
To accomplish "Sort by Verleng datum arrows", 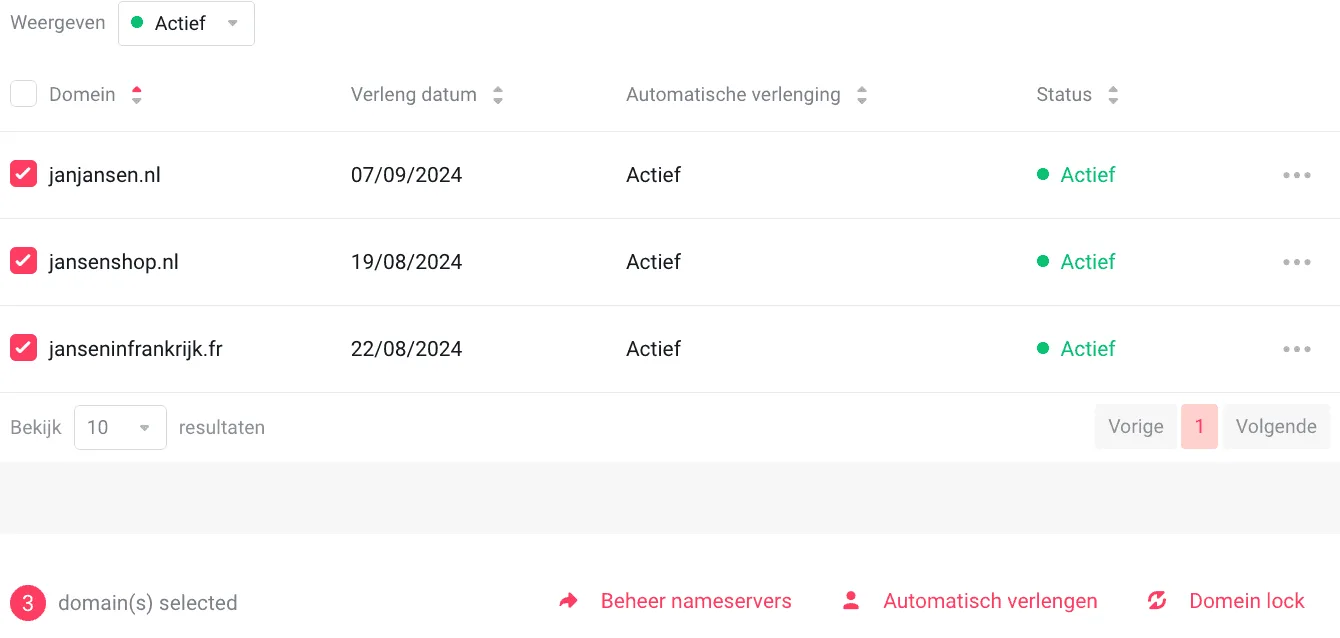I will [498, 95].
